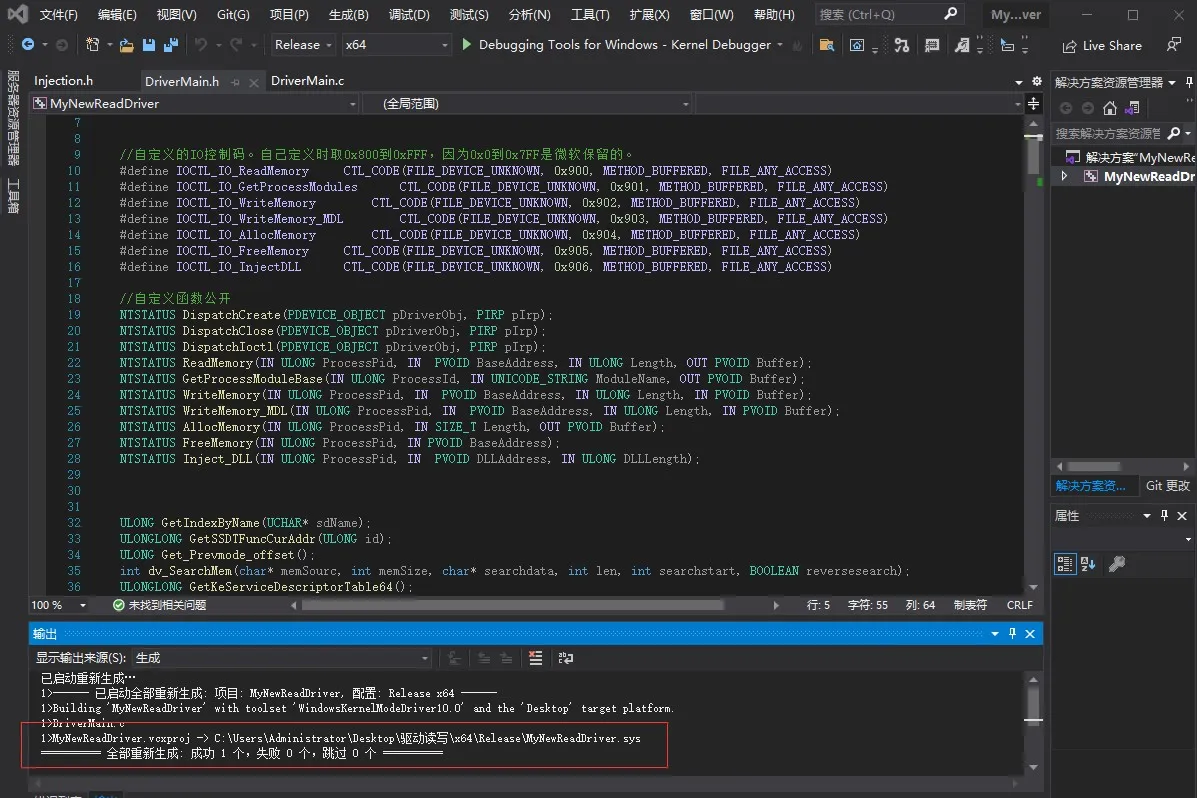The height and width of the screenshot is (798, 1197).
Task: Open the 调试(D) menu
Action: [x=409, y=15]
